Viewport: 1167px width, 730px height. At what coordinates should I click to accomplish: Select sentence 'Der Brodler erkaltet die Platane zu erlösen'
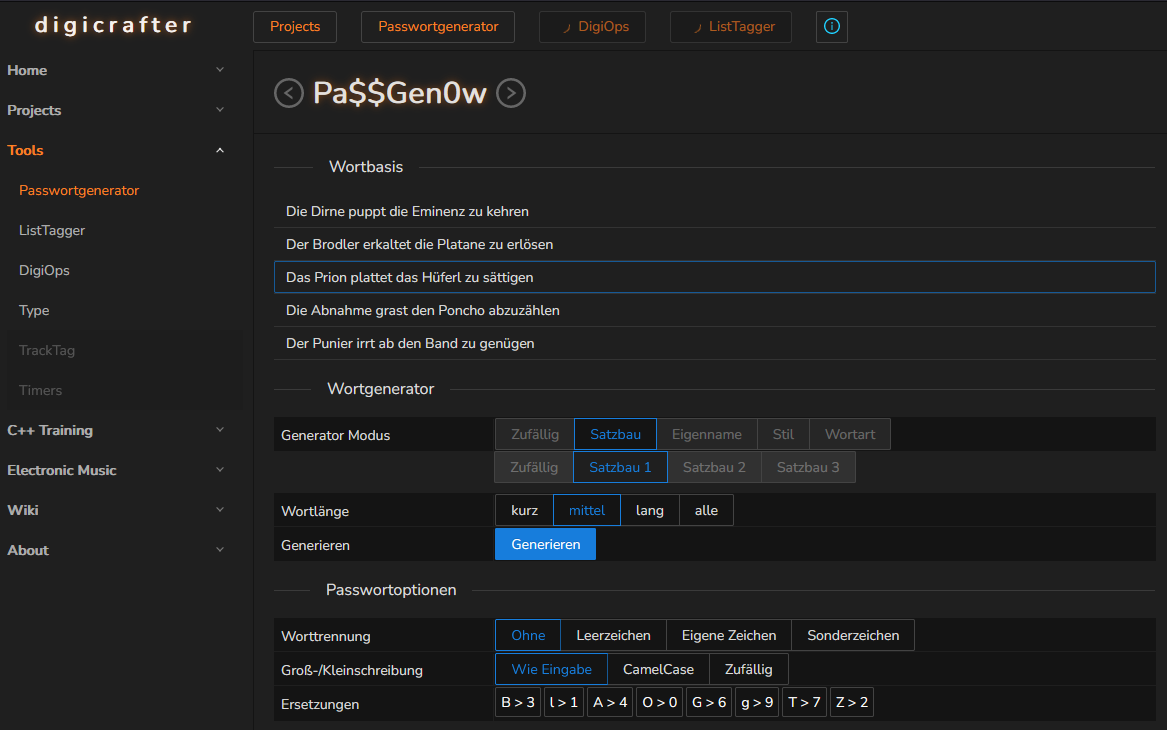[714, 244]
